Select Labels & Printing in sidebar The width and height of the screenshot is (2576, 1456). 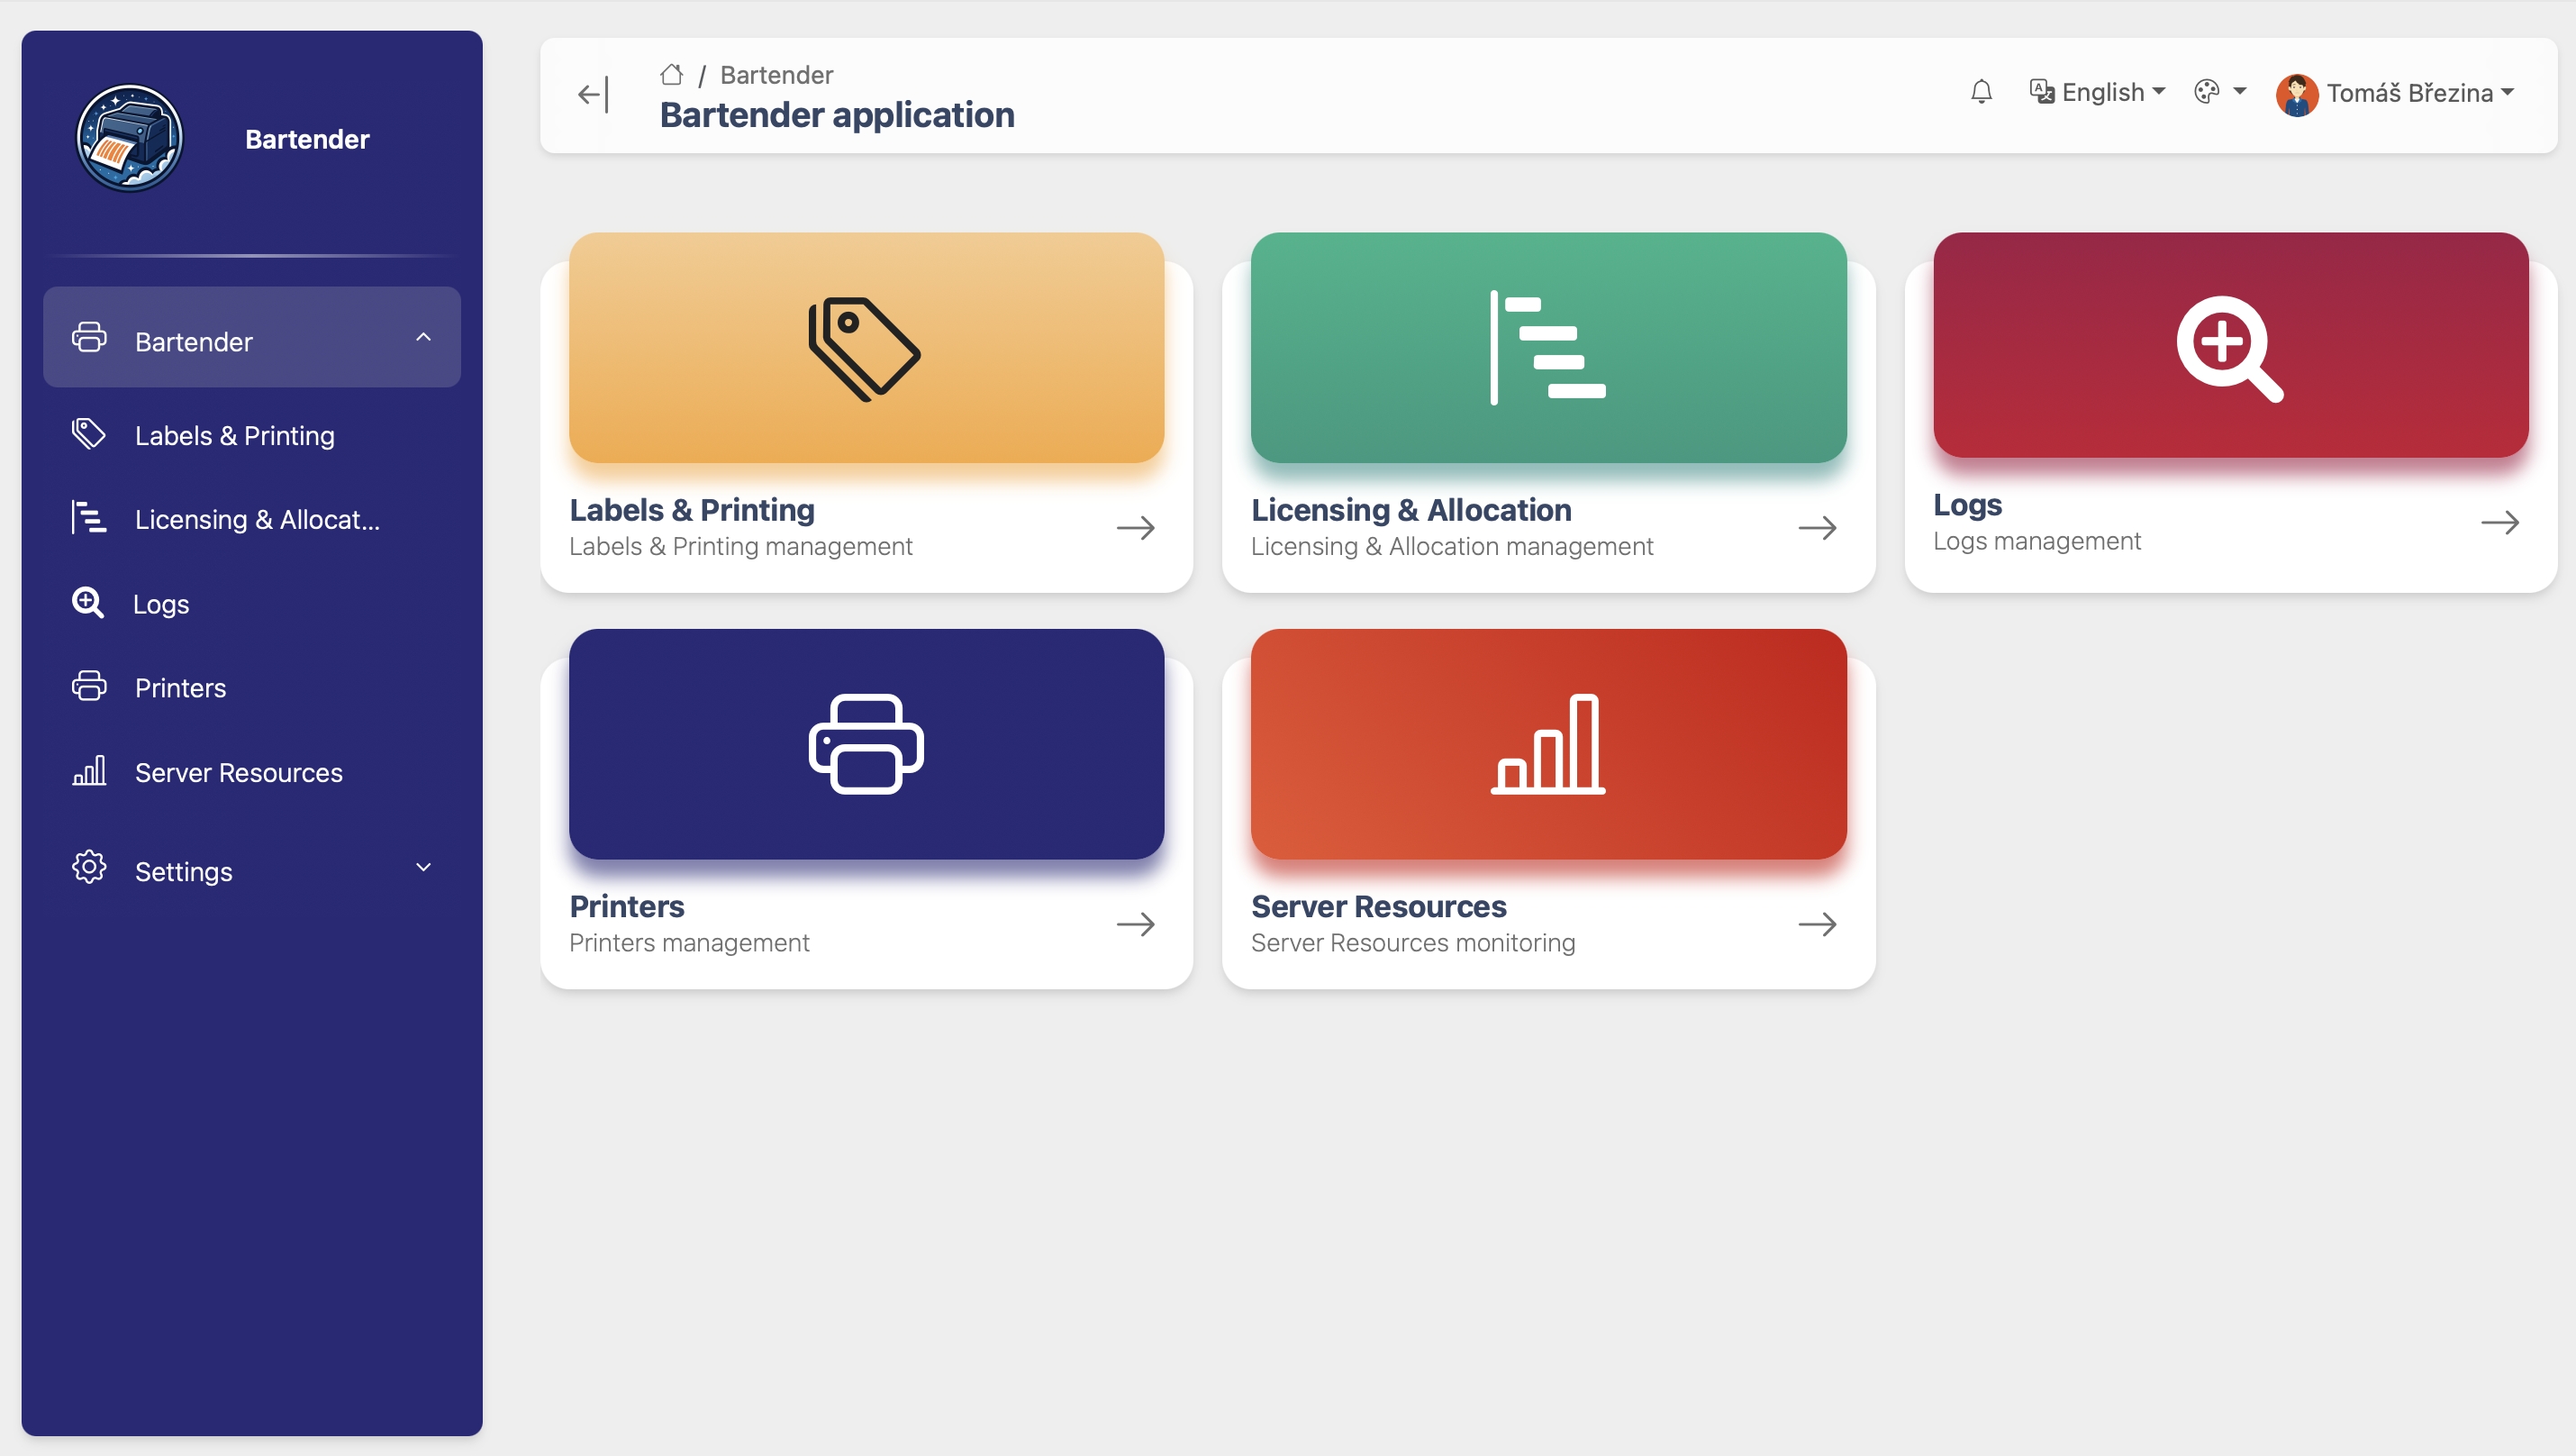(x=234, y=436)
